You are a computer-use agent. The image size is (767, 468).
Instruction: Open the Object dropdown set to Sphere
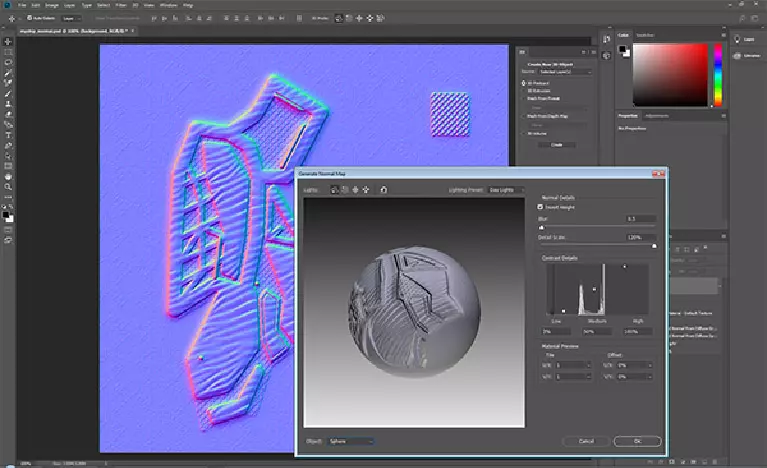pyautogui.click(x=350, y=441)
